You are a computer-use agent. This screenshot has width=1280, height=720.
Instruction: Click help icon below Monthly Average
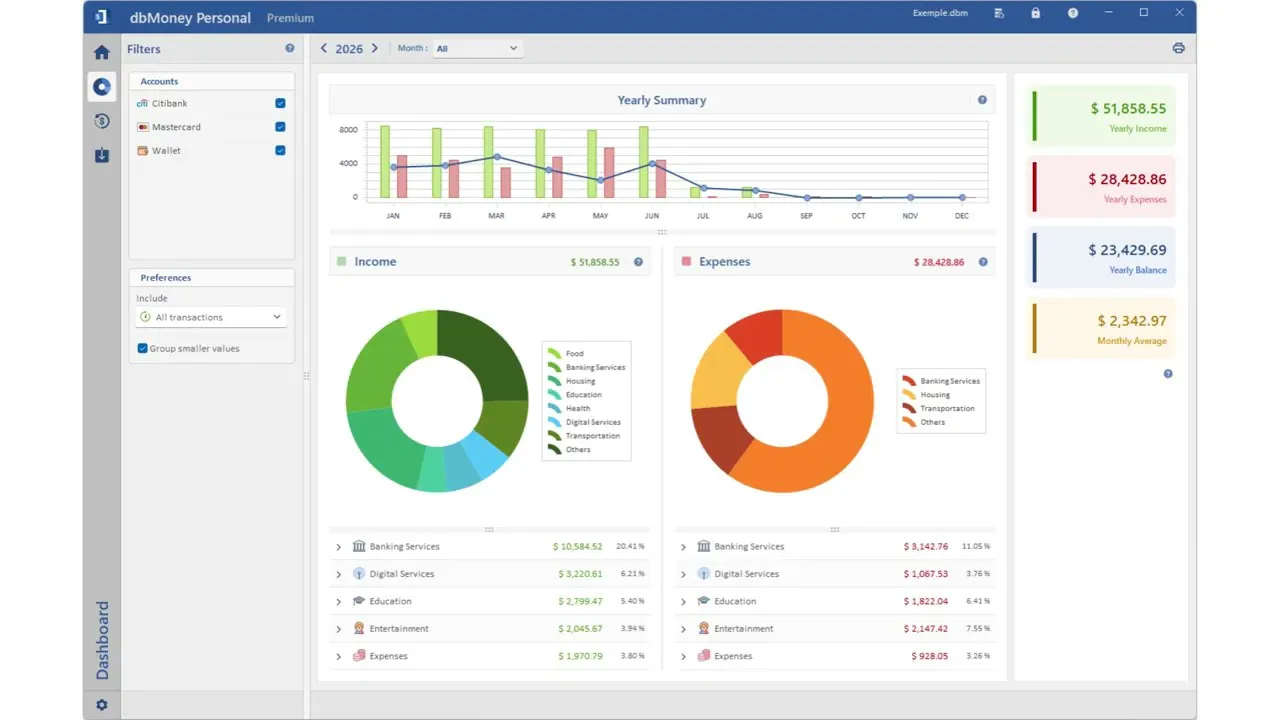[1168, 374]
